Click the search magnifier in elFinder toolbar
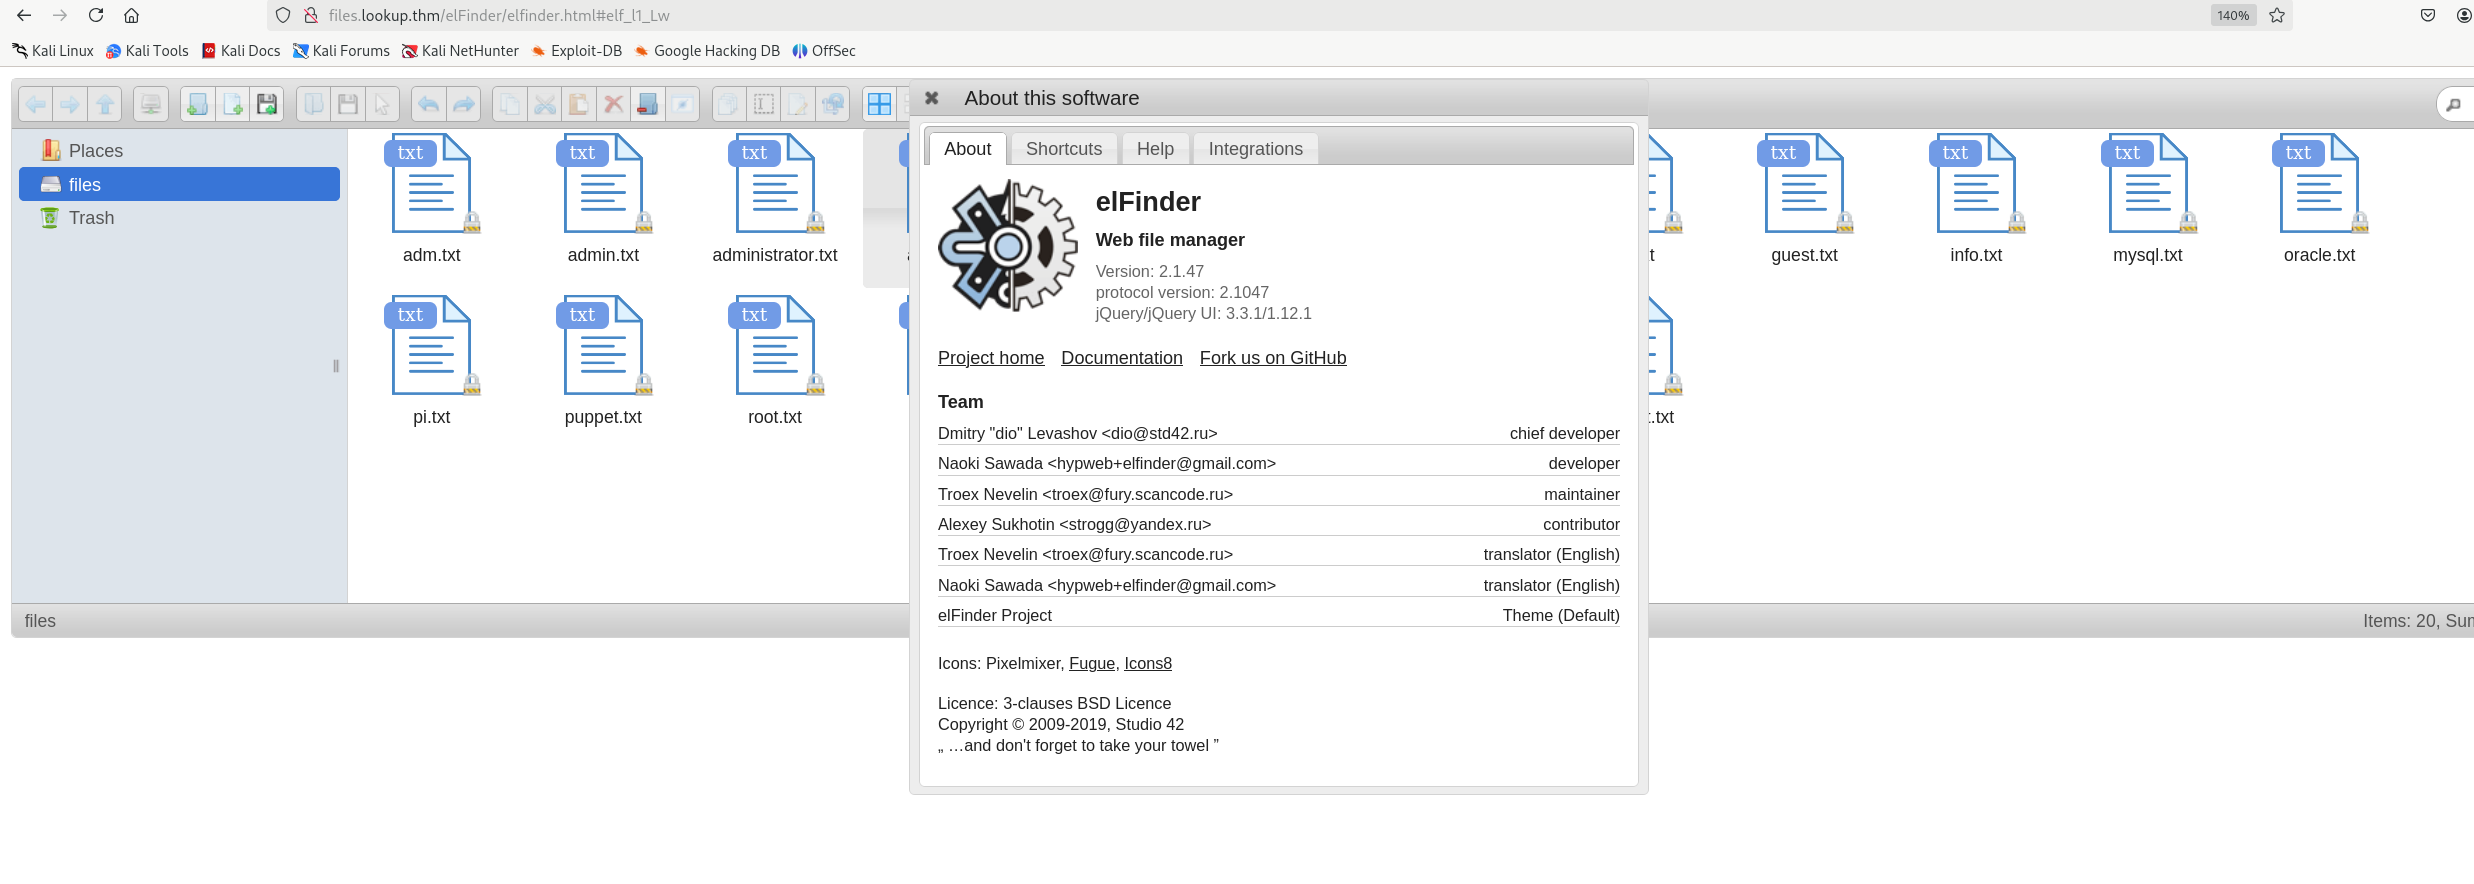 [x=2454, y=104]
